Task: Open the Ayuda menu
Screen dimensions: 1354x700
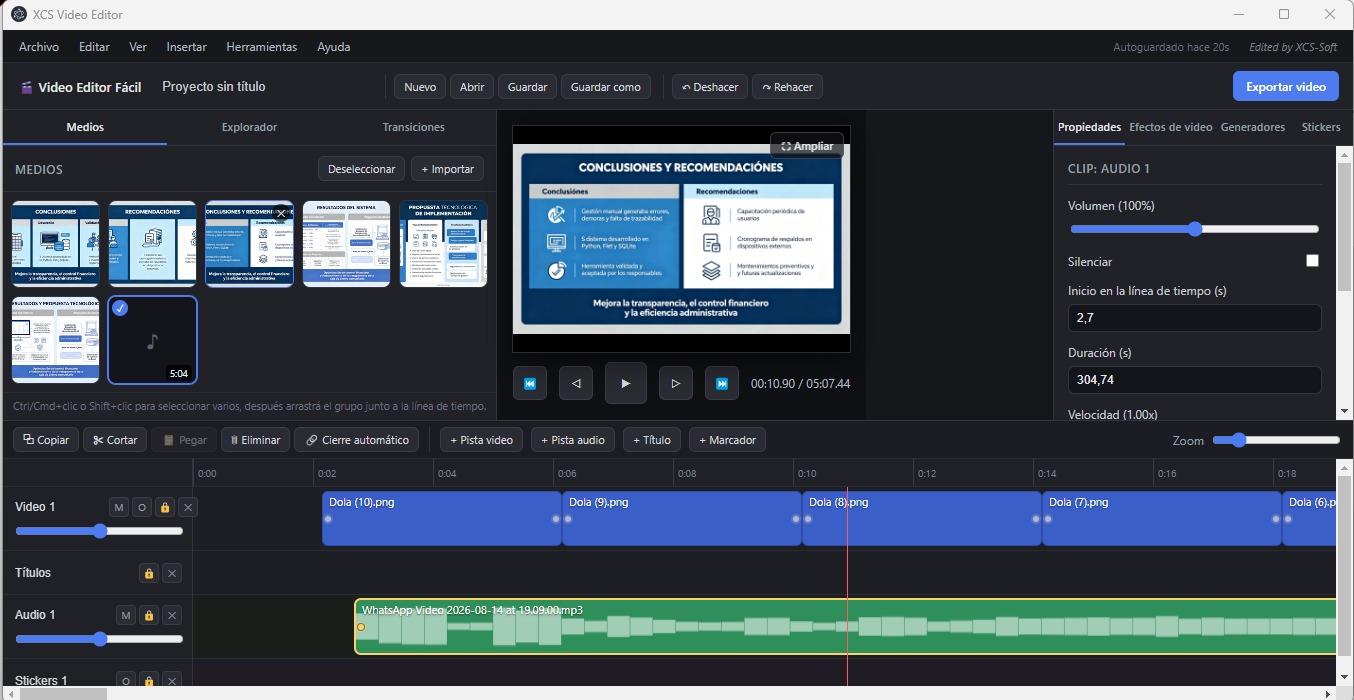Action: coord(334,47)
